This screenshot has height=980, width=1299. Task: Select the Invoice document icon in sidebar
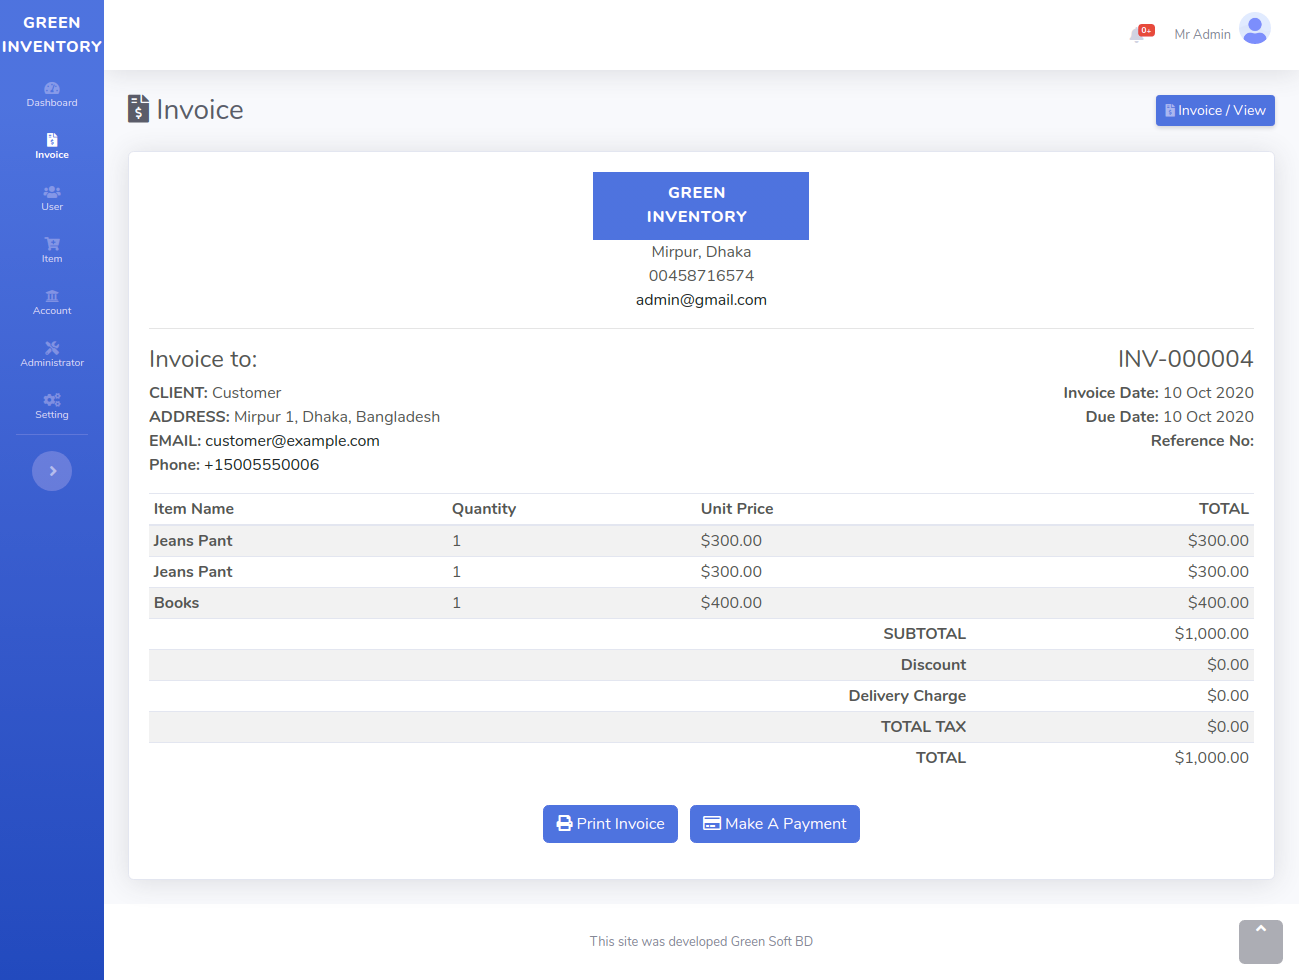[52, 141]
